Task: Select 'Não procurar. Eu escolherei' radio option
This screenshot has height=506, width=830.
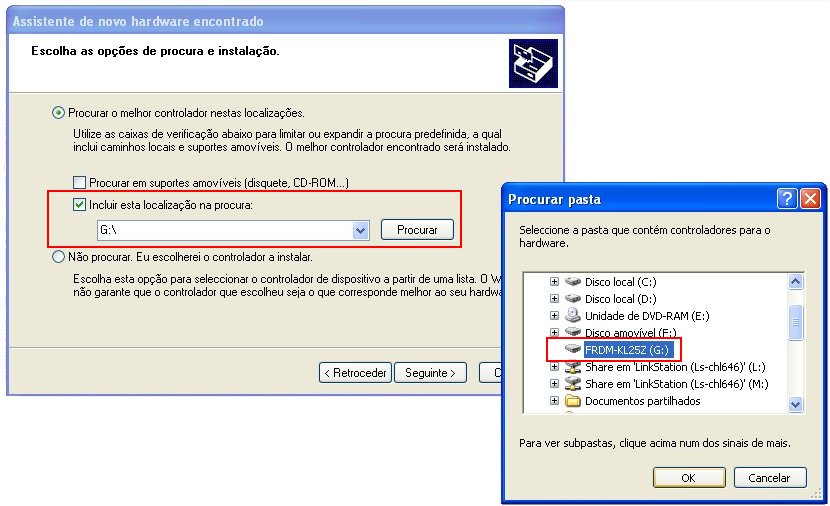Action: (58, 257)
